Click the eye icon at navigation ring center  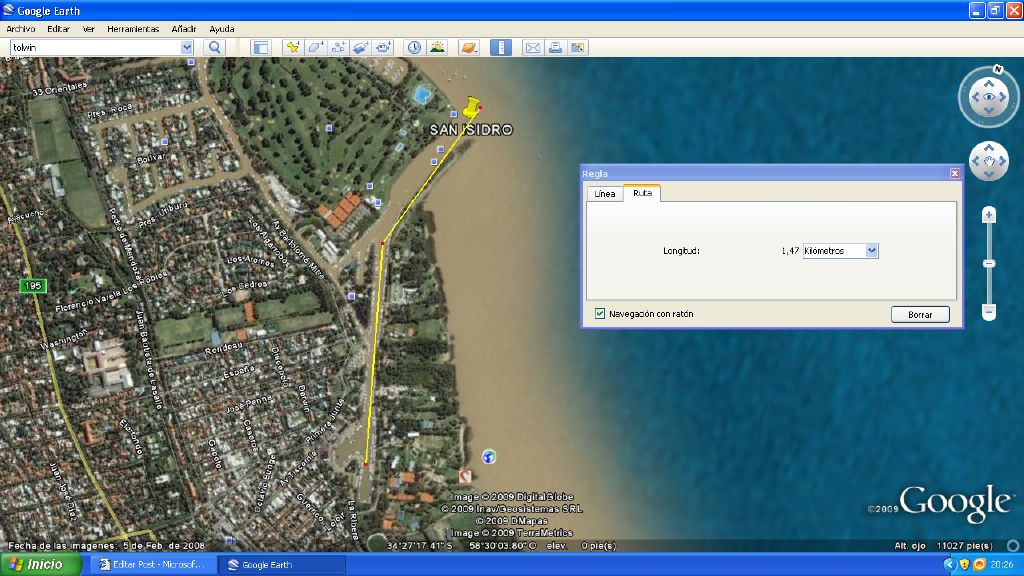(x=989, y=97)
